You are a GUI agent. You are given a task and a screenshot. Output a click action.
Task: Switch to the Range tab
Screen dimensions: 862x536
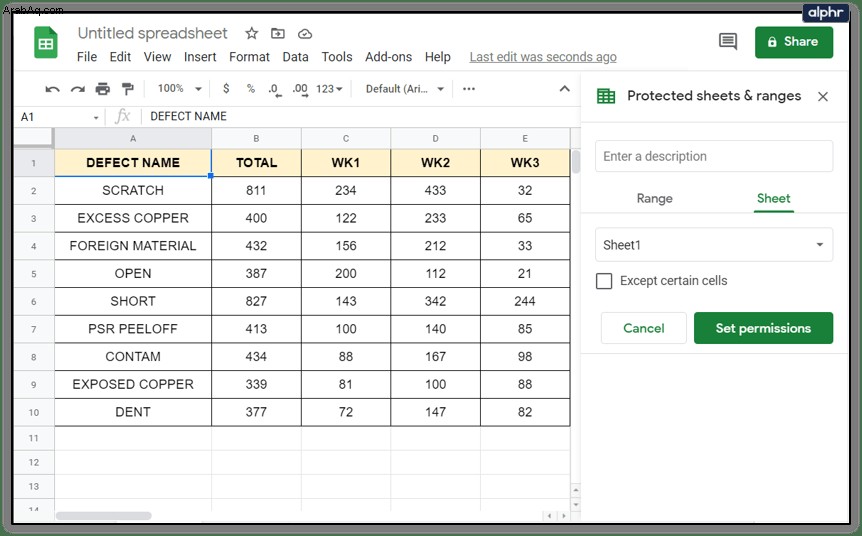point(654,198)
